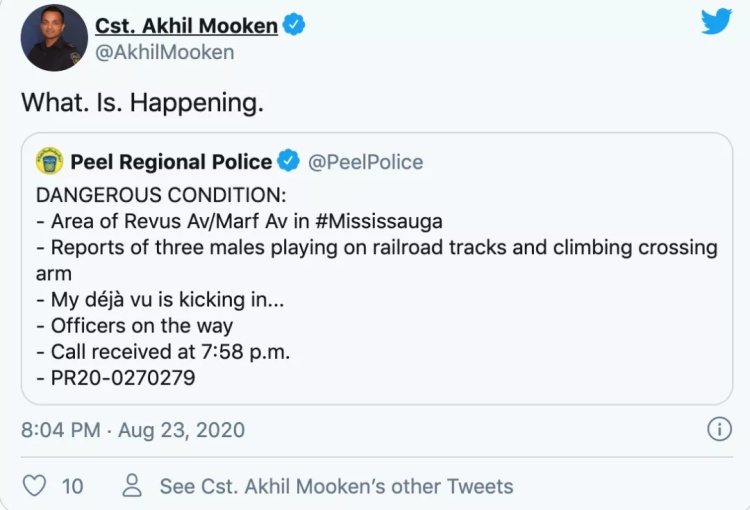Screen dimensions: 750x510
Task: Click the @AkhilMooken handle
Action: pos(165,52)
